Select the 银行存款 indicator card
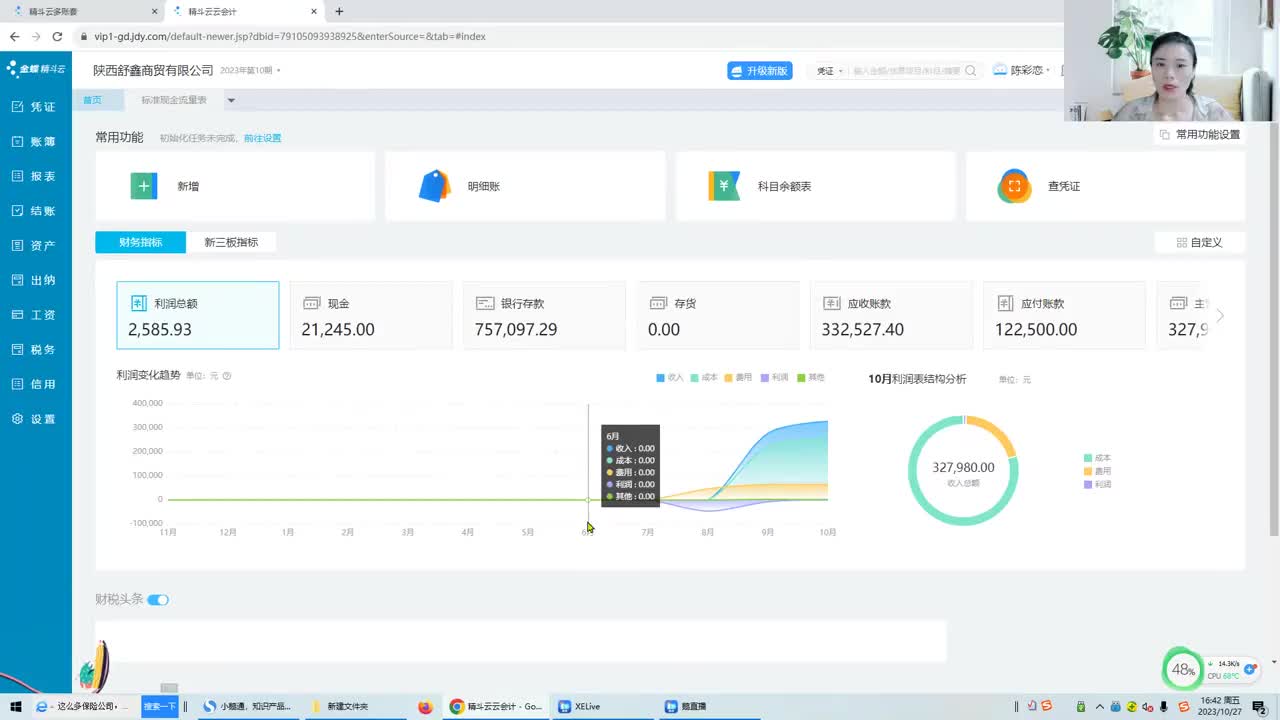 click(x=544, y=315)
